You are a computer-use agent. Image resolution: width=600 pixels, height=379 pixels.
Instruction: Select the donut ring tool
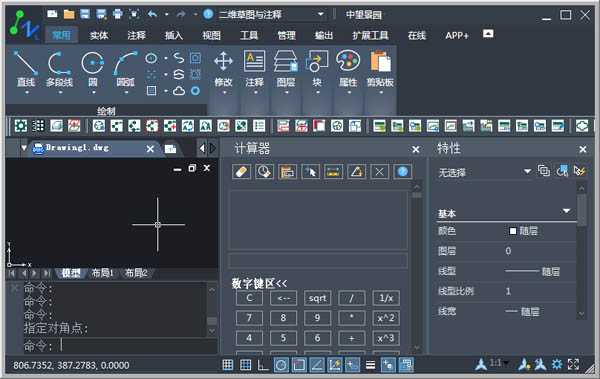(x=196, y=91)
